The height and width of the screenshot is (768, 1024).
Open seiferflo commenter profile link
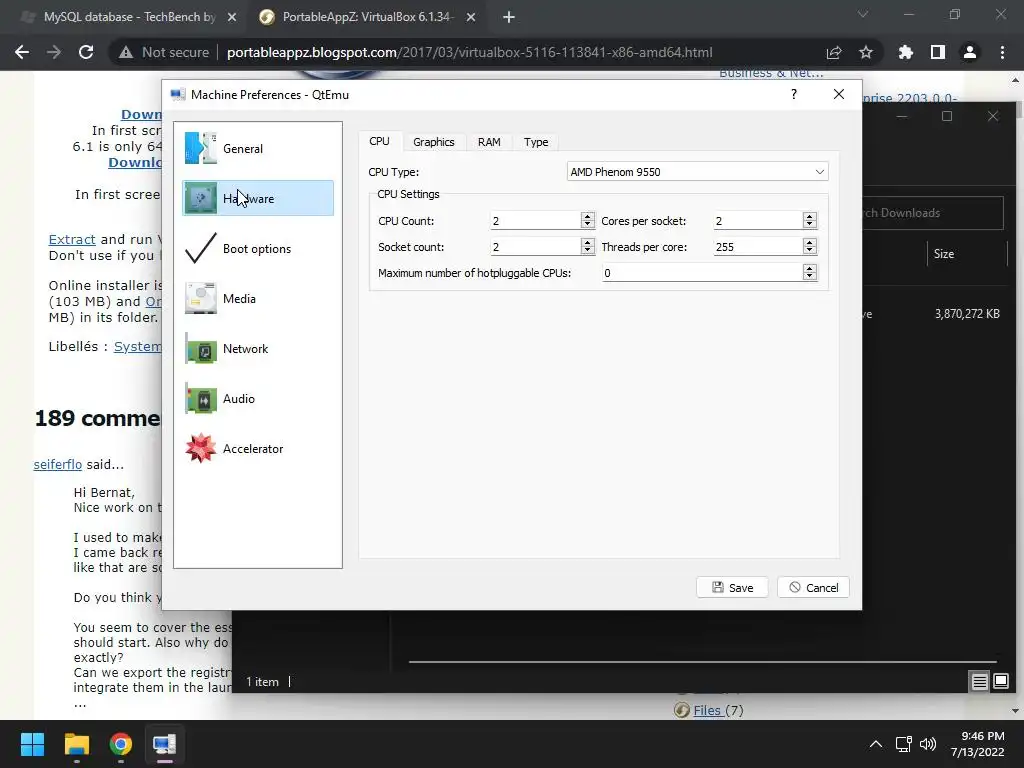tap(57, 464)
